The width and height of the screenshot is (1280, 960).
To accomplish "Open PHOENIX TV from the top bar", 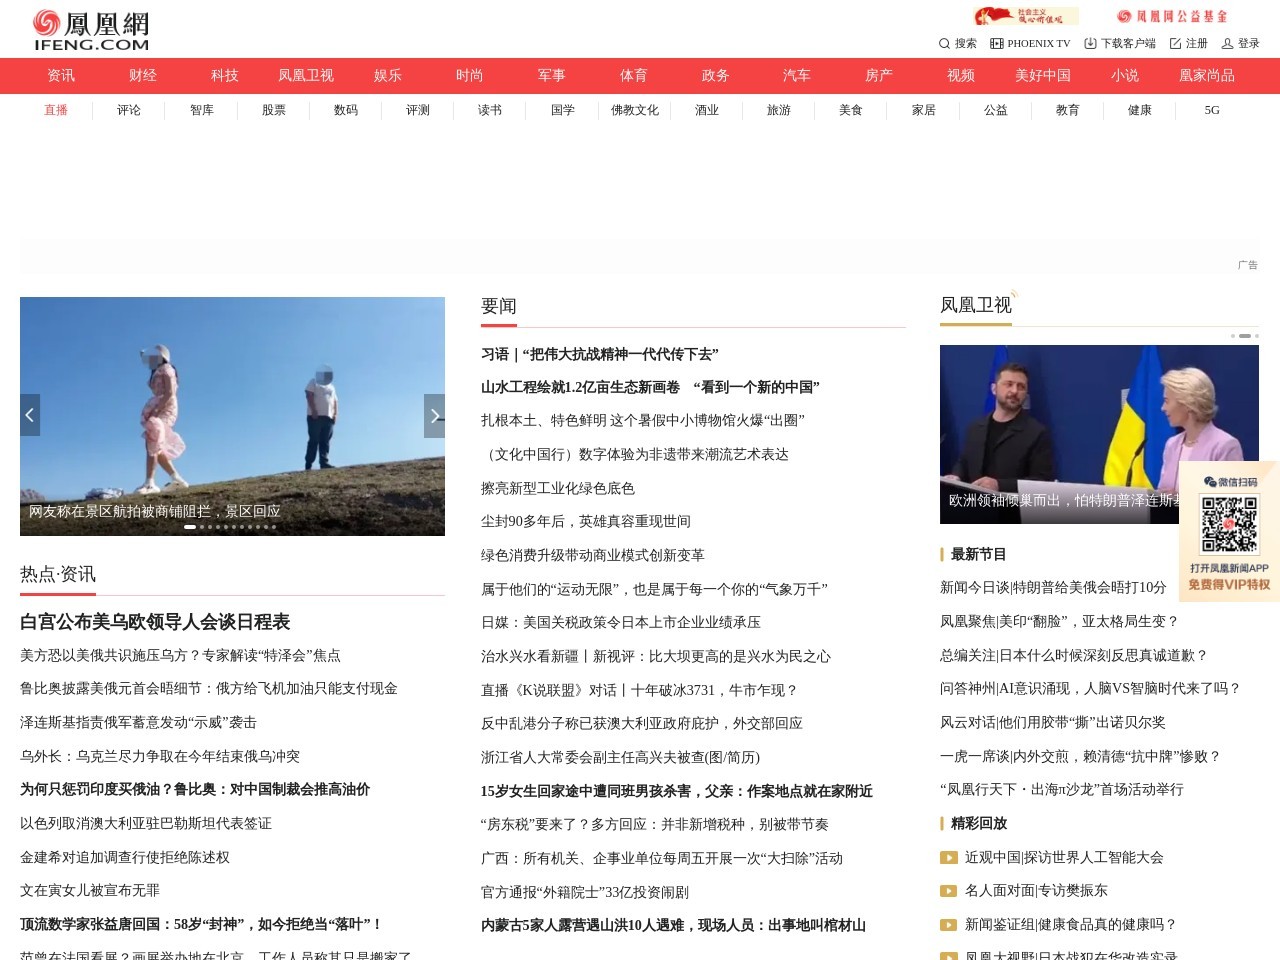I will coord(1030,43).
